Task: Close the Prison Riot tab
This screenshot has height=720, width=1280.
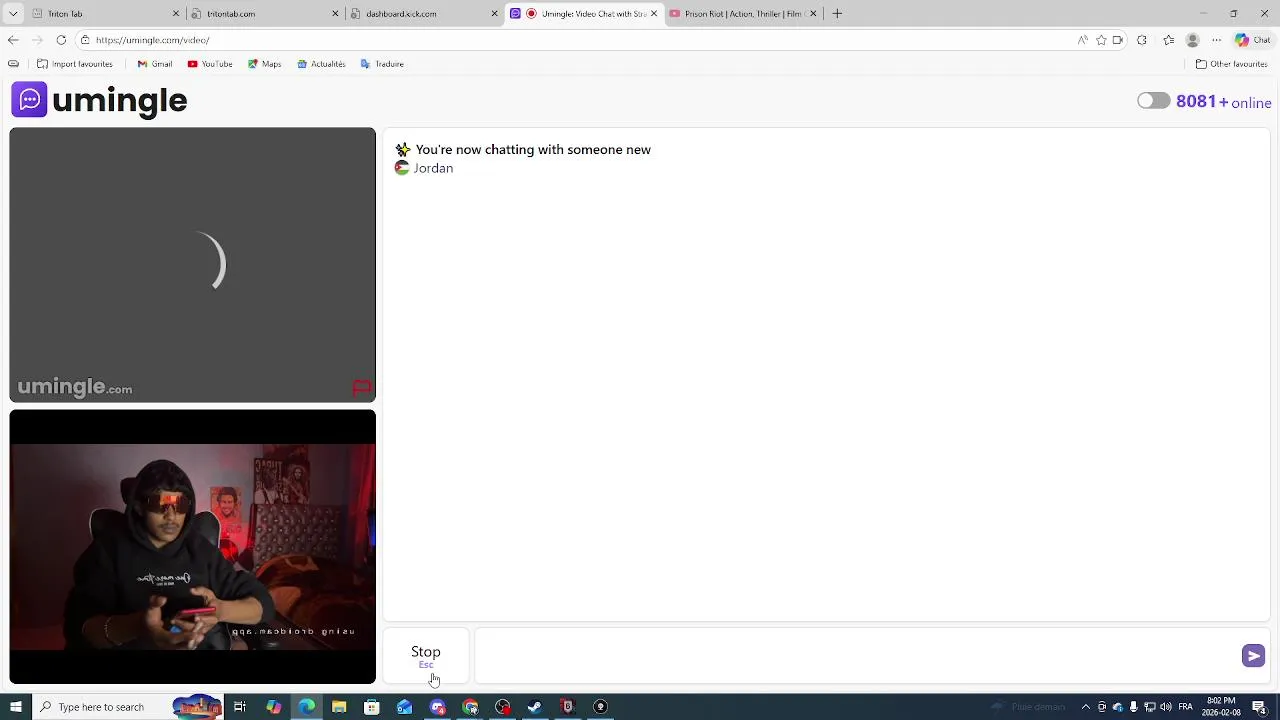Action: point(813,14)
